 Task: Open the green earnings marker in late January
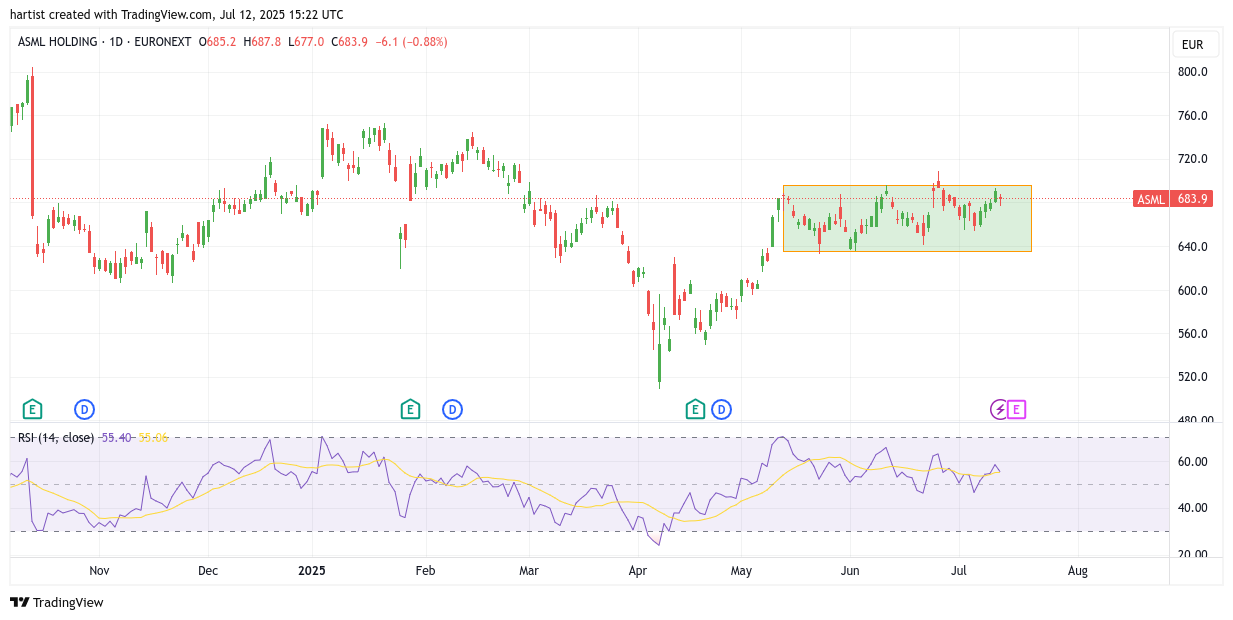click(x=410, y=409)
